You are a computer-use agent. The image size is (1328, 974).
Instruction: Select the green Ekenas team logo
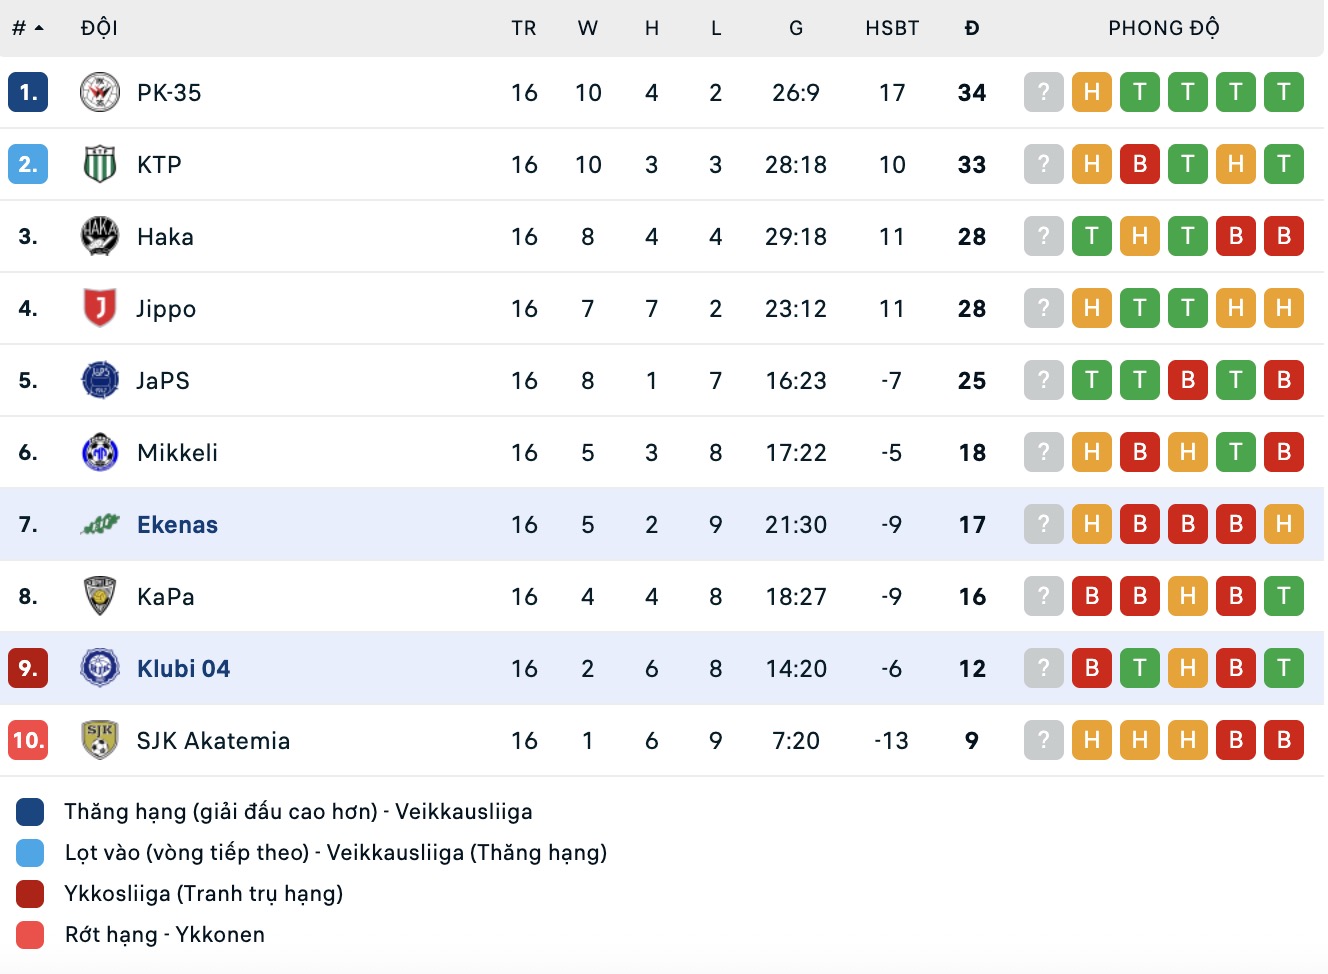click(100, 525)
